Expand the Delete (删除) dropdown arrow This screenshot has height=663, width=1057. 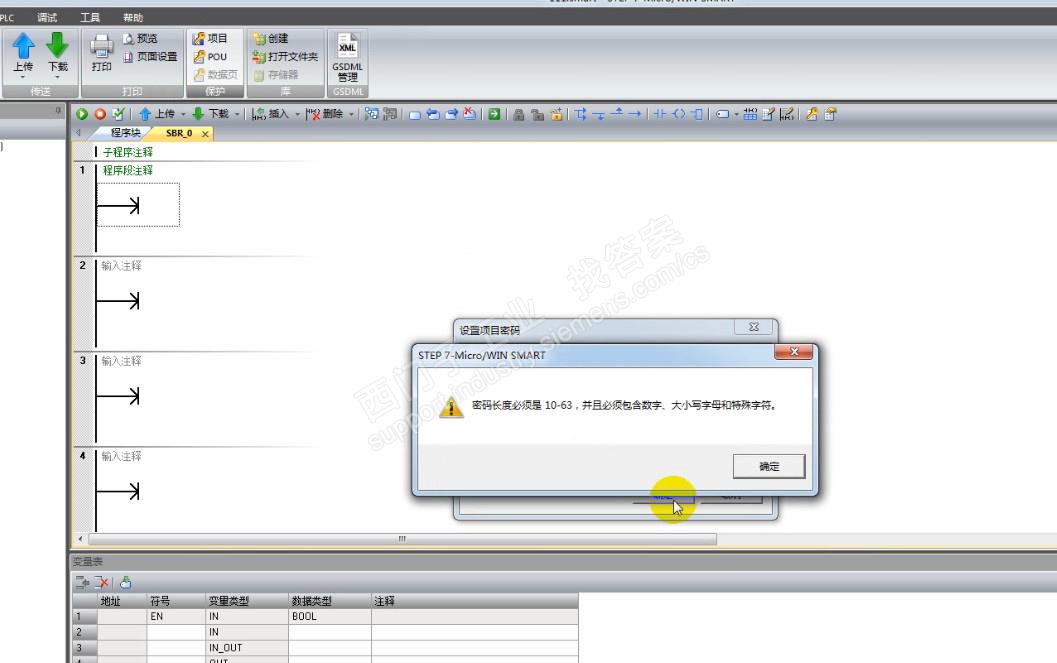tap(351, 115)
